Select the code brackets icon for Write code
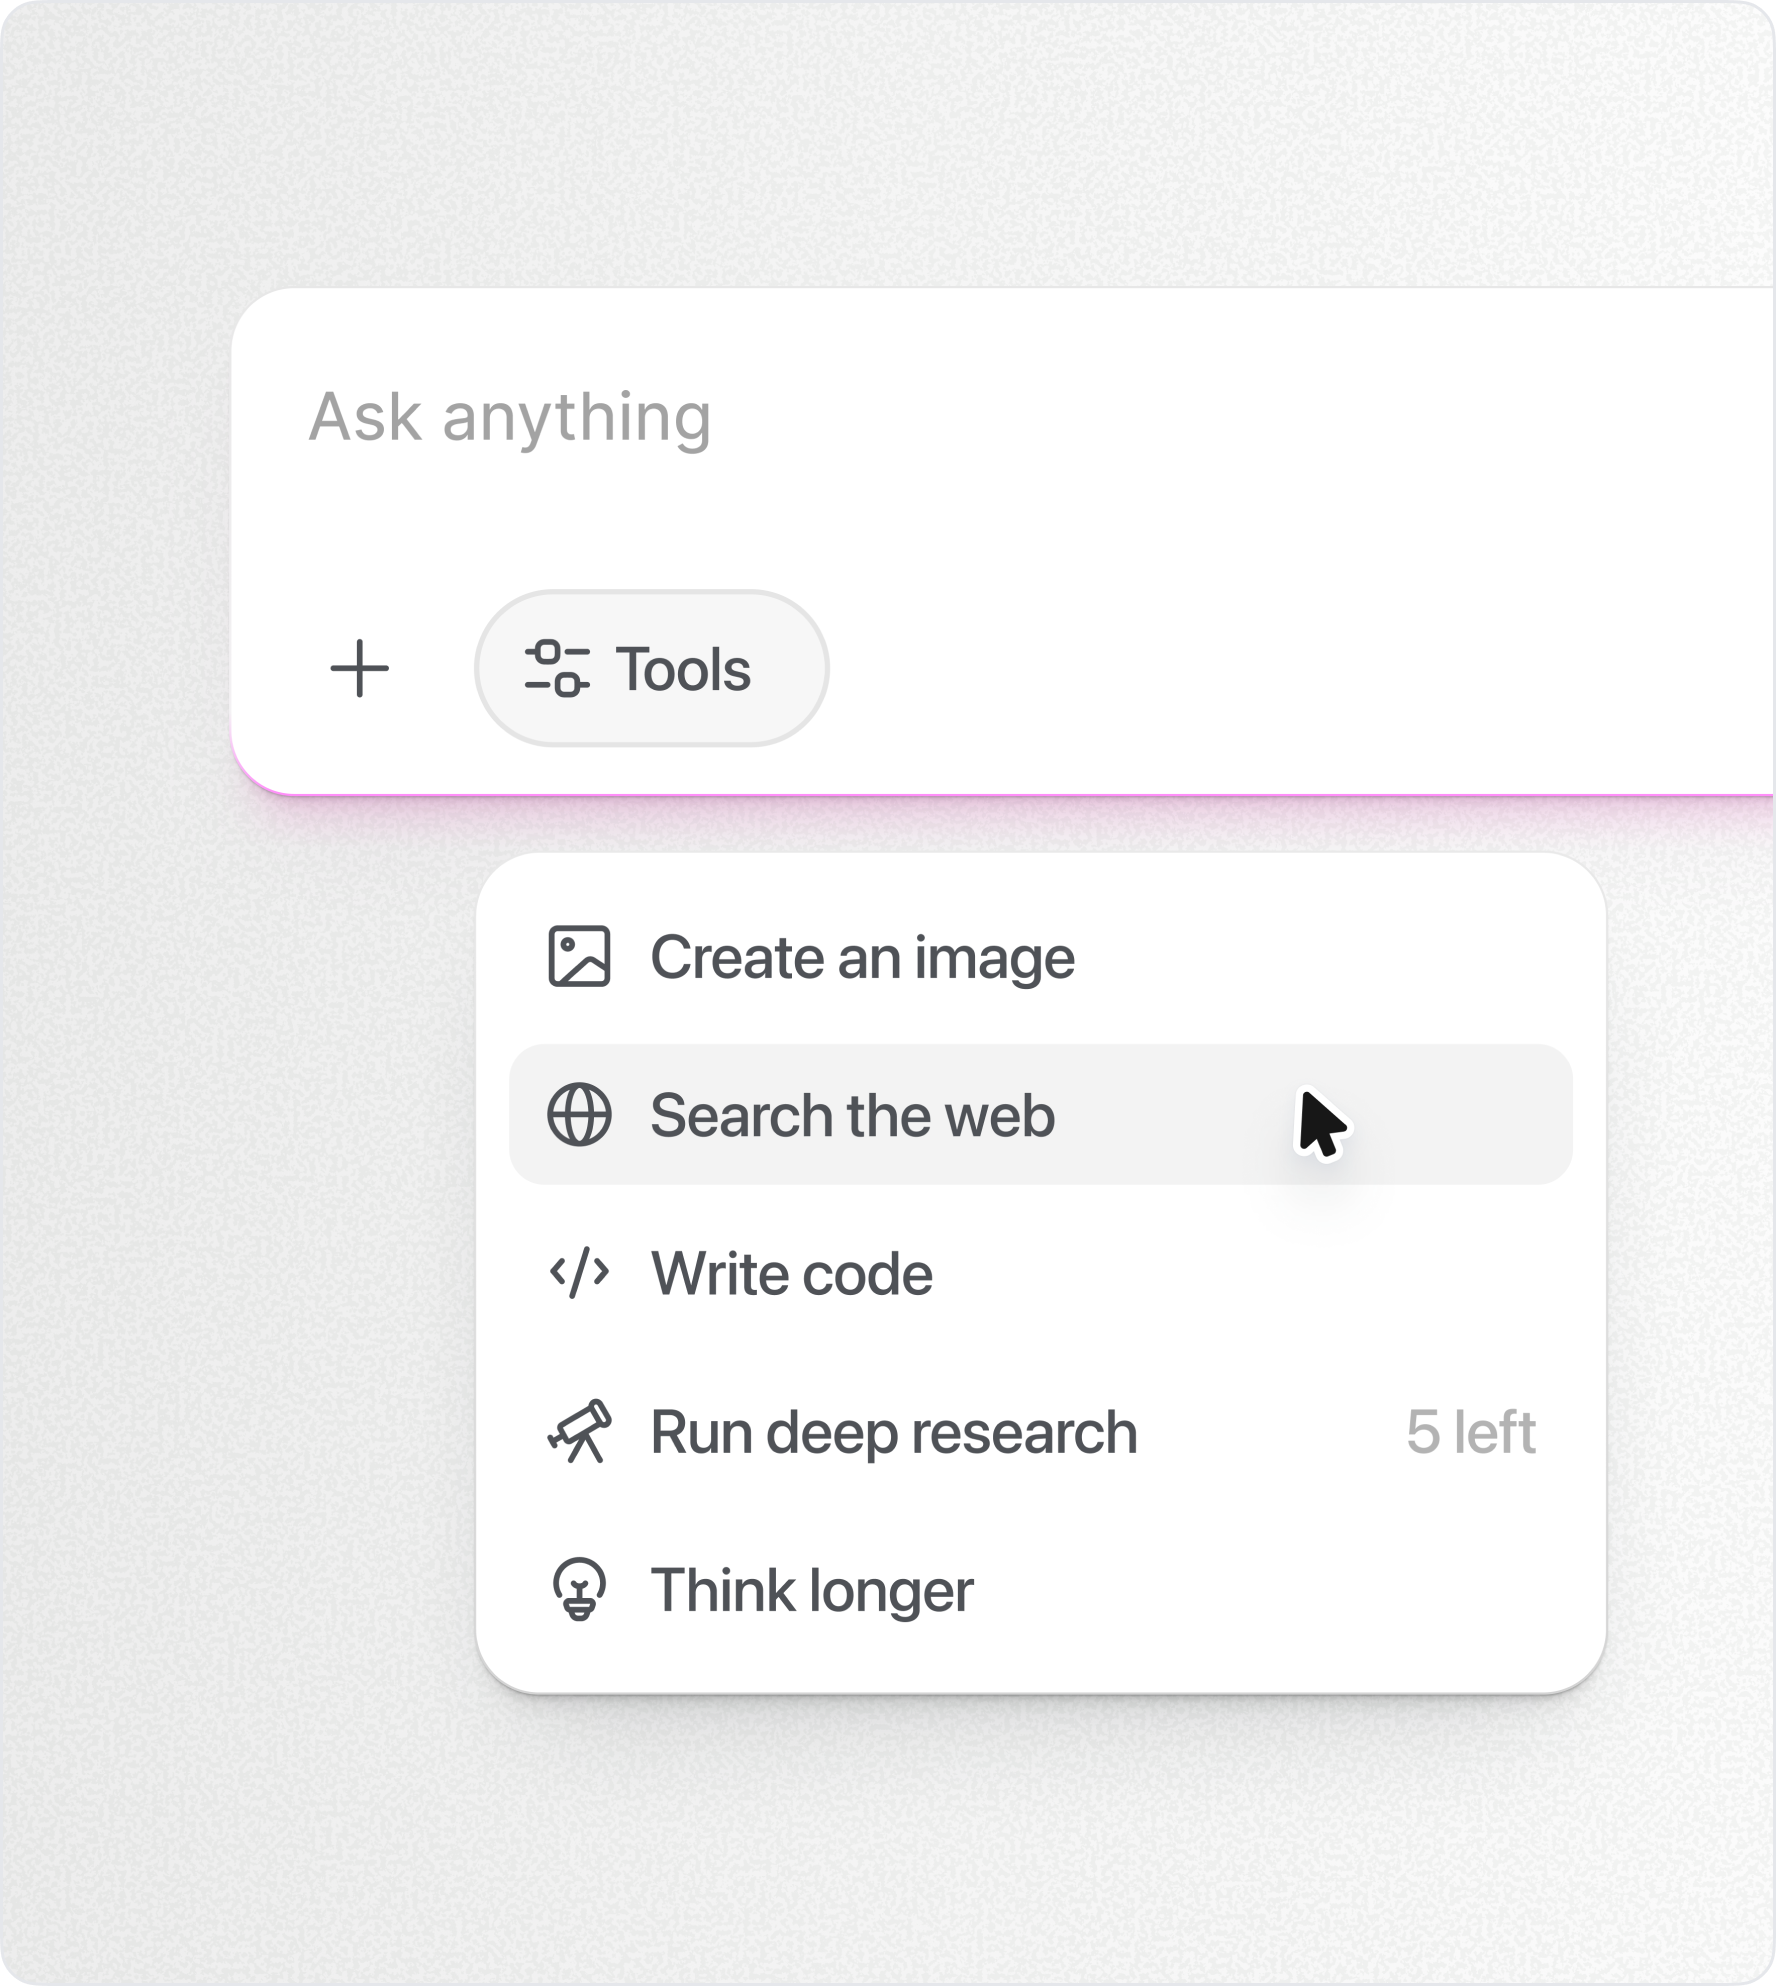This screenshot has width=1776, height=1986. tap(580, 1272)
